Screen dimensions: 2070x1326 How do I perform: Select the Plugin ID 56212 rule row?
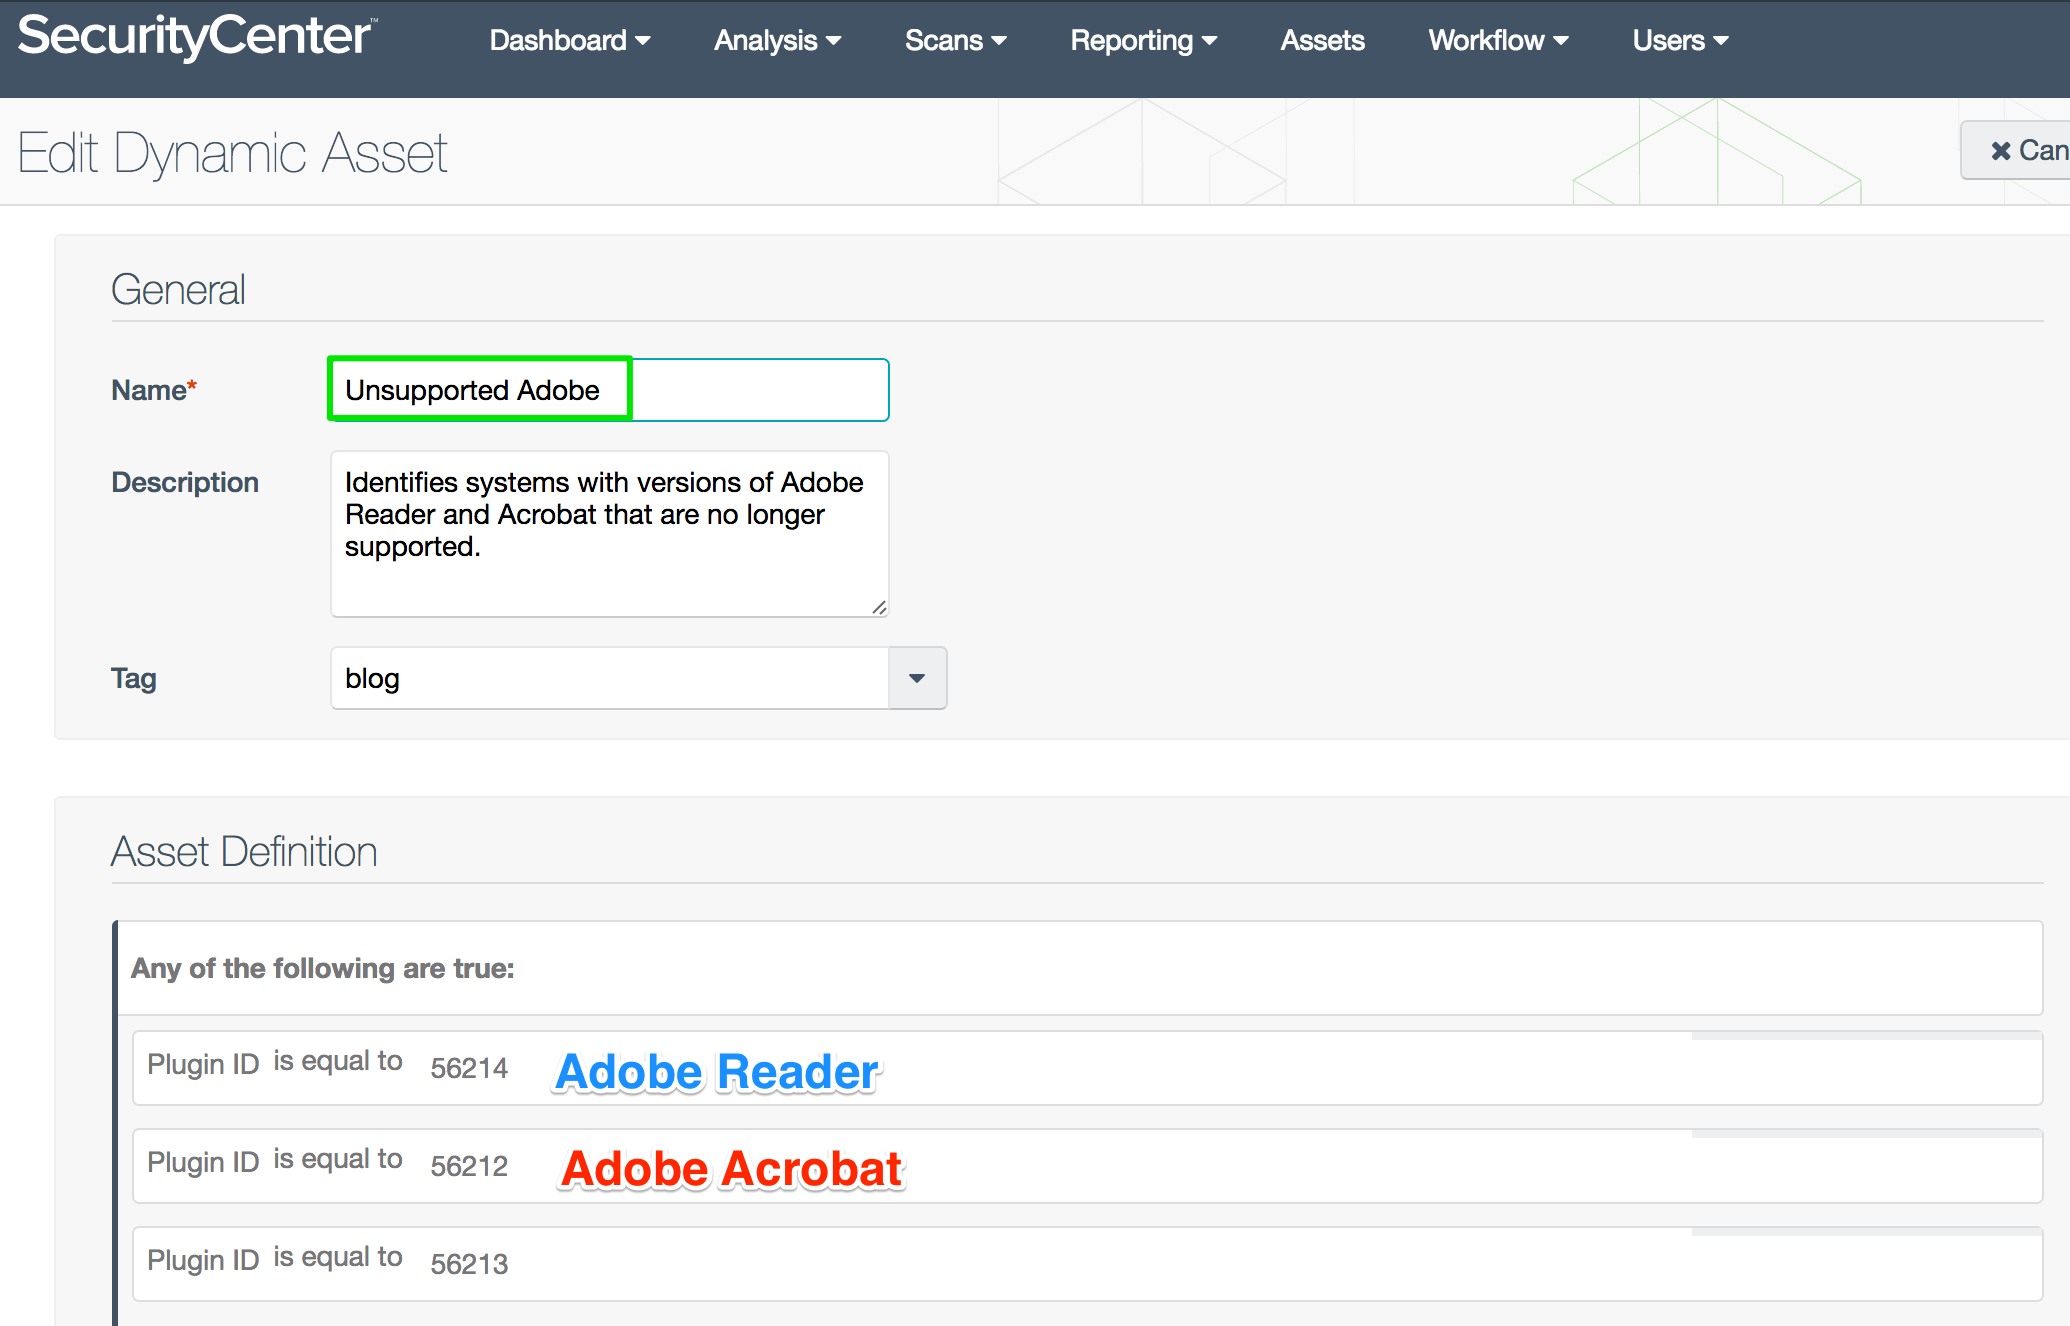[1087, 1166]
